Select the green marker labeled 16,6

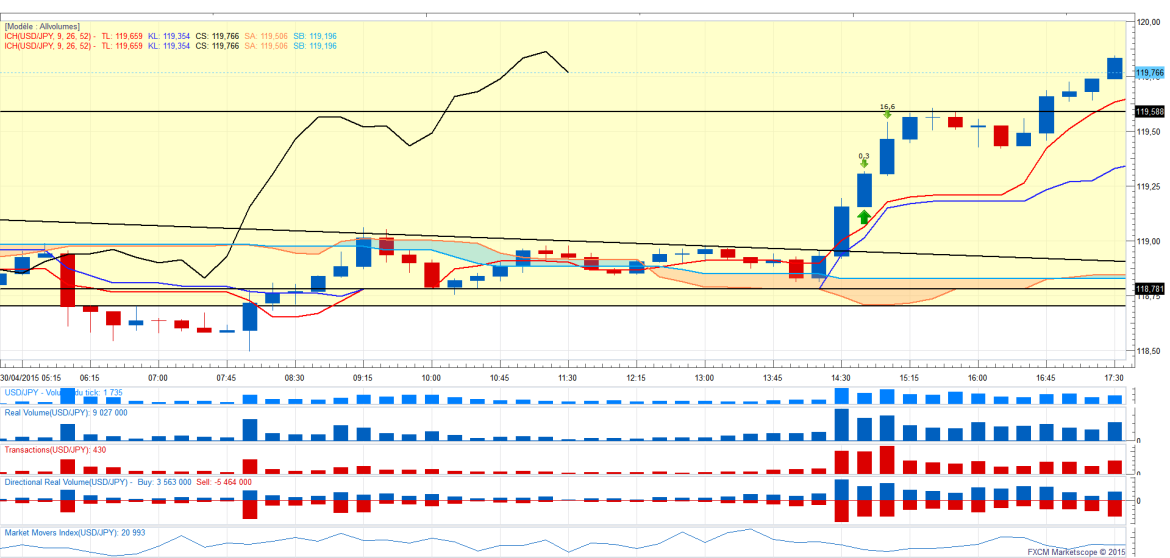(x=887, y=114)
